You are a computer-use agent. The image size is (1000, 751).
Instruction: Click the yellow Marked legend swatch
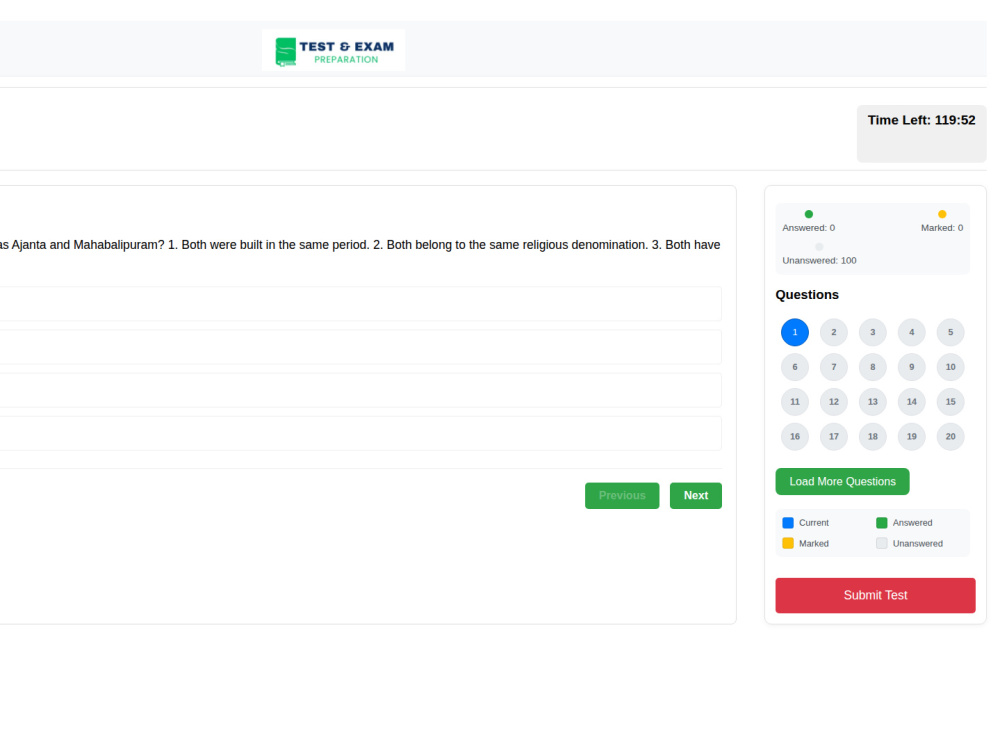click(788, 543)
